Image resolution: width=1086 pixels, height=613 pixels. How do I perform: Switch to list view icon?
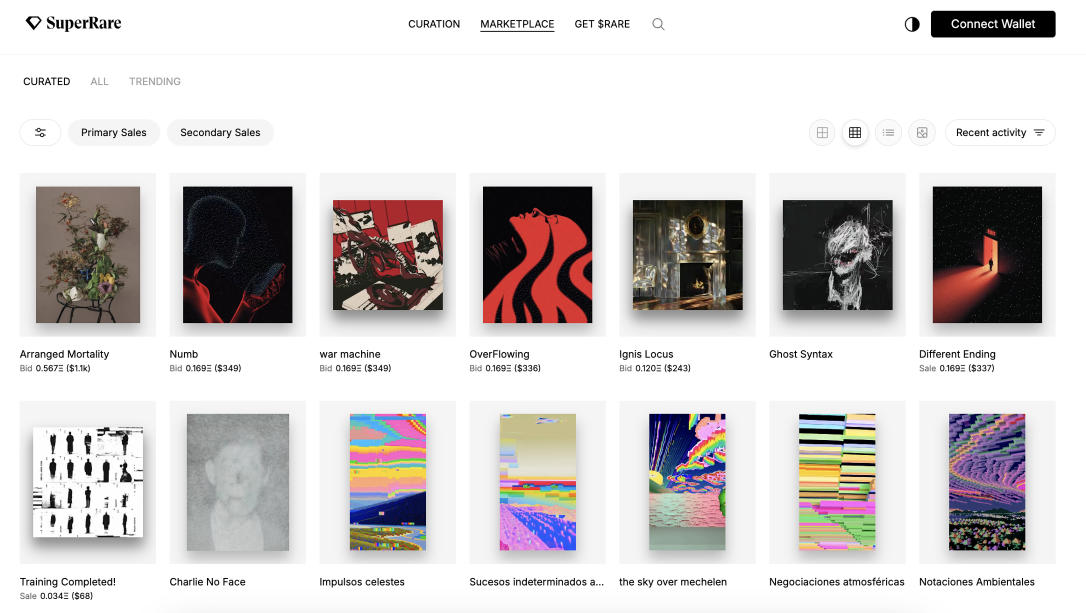click(x=888, y=132)
